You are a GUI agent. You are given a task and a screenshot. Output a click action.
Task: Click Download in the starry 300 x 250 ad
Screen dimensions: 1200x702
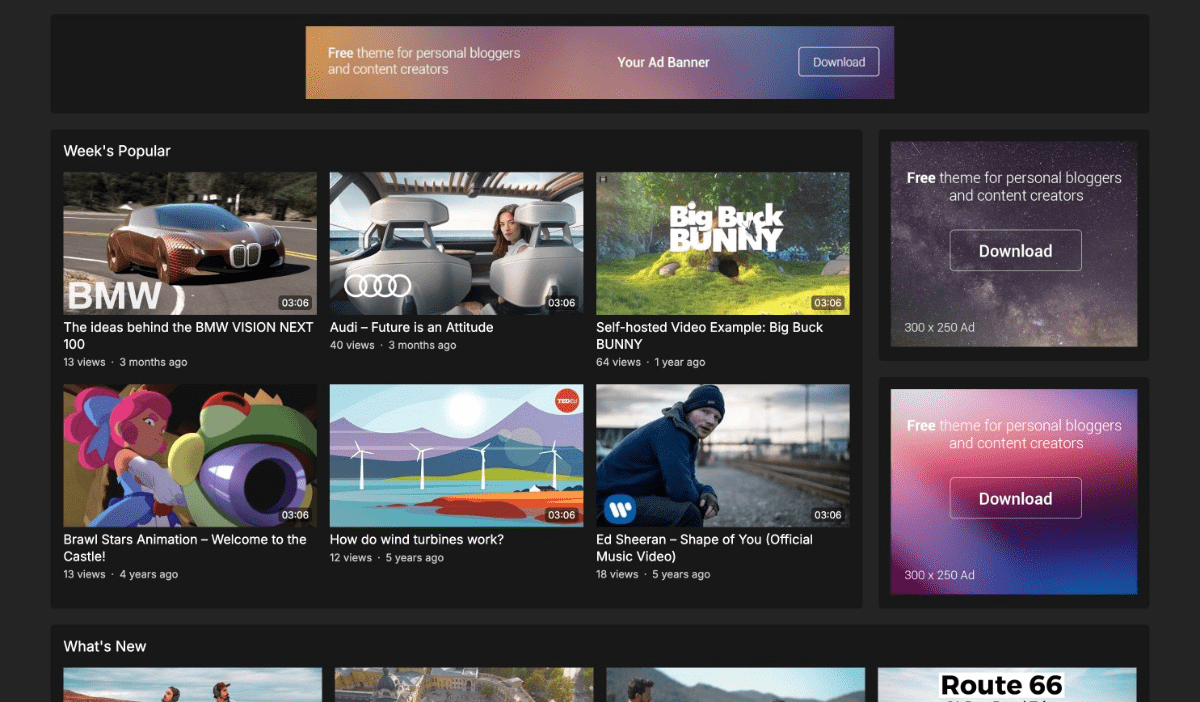pos(1015,251)
